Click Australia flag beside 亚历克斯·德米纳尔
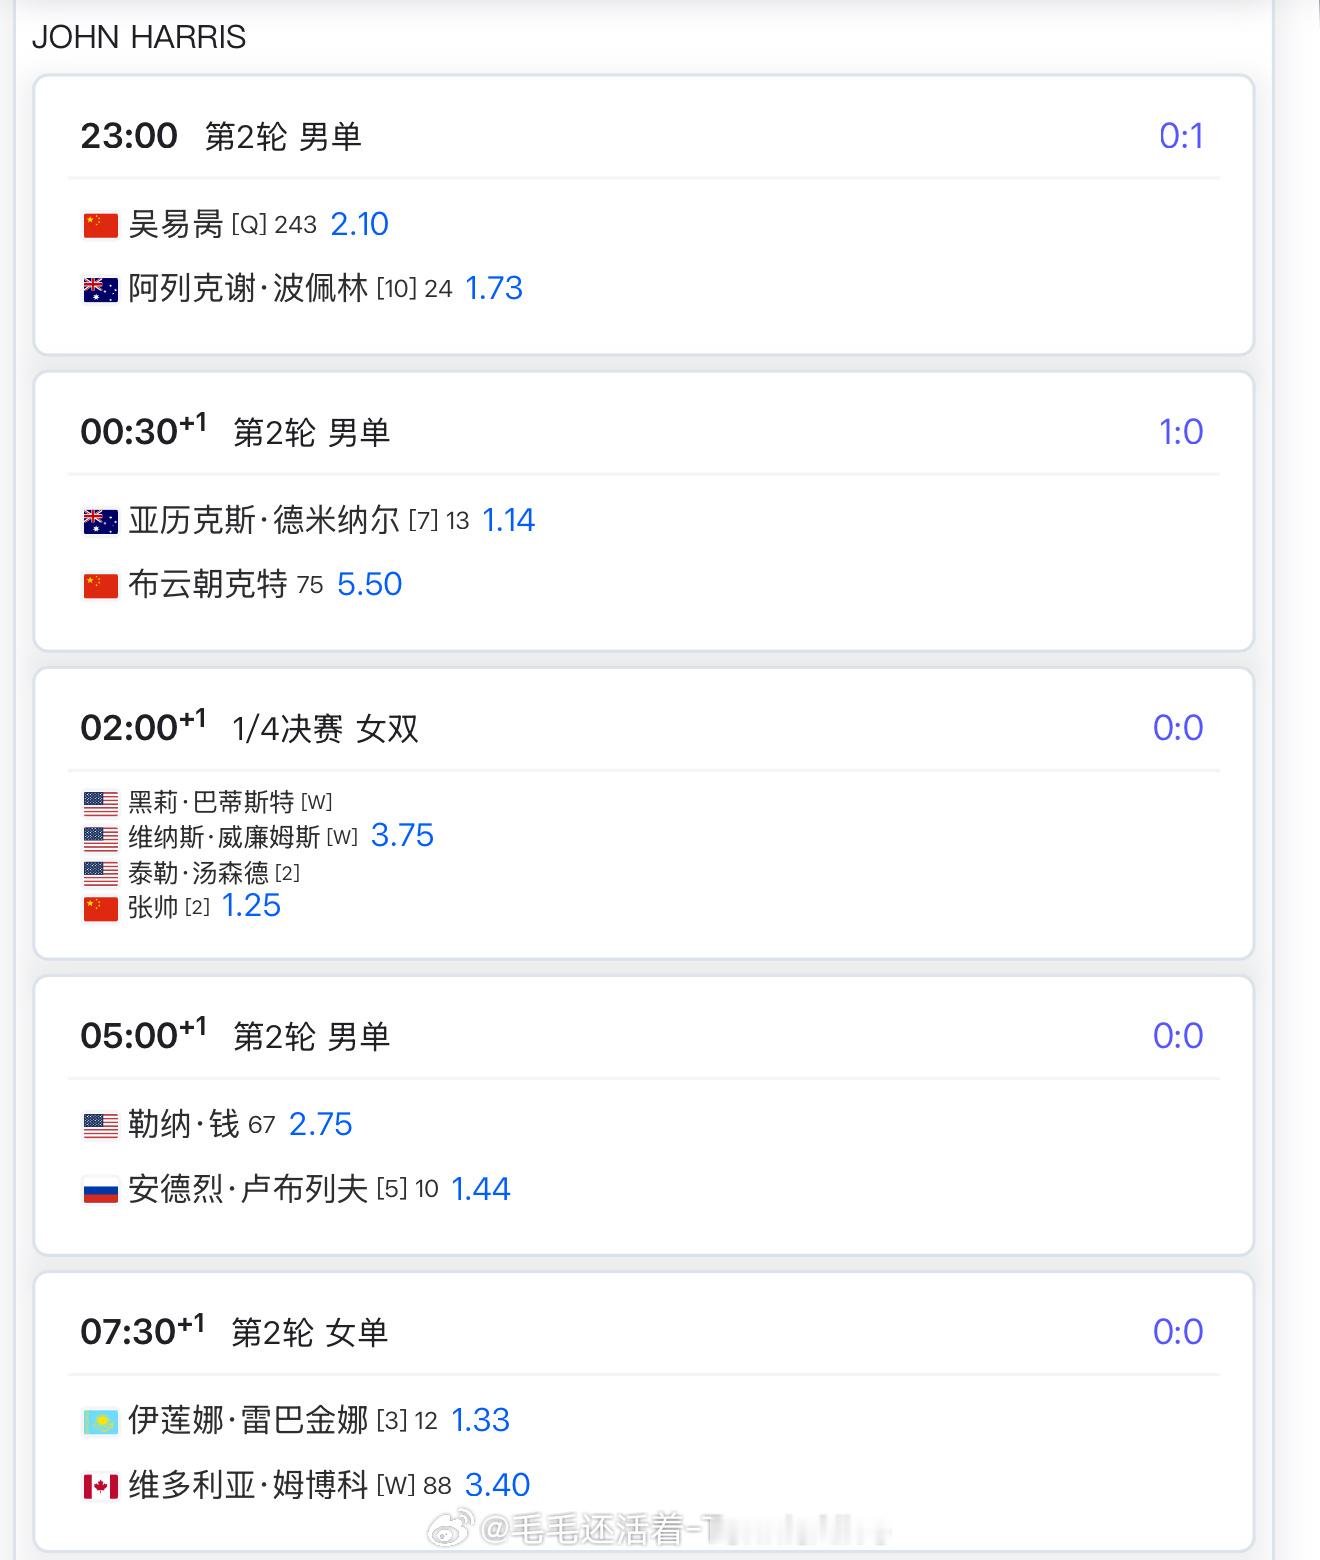1320x1560 pixels. point(100,521)
